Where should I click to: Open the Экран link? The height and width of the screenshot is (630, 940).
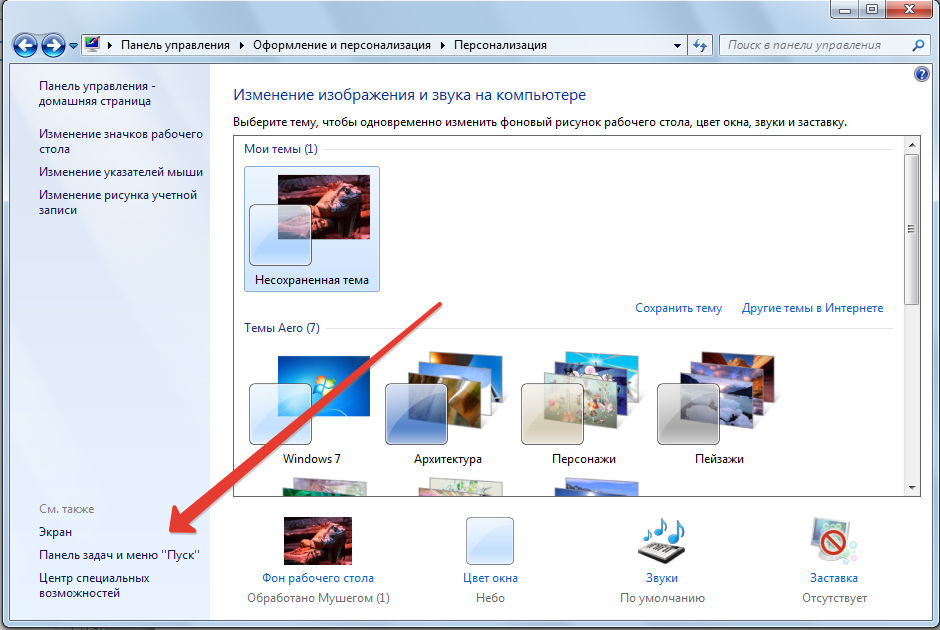55,532
